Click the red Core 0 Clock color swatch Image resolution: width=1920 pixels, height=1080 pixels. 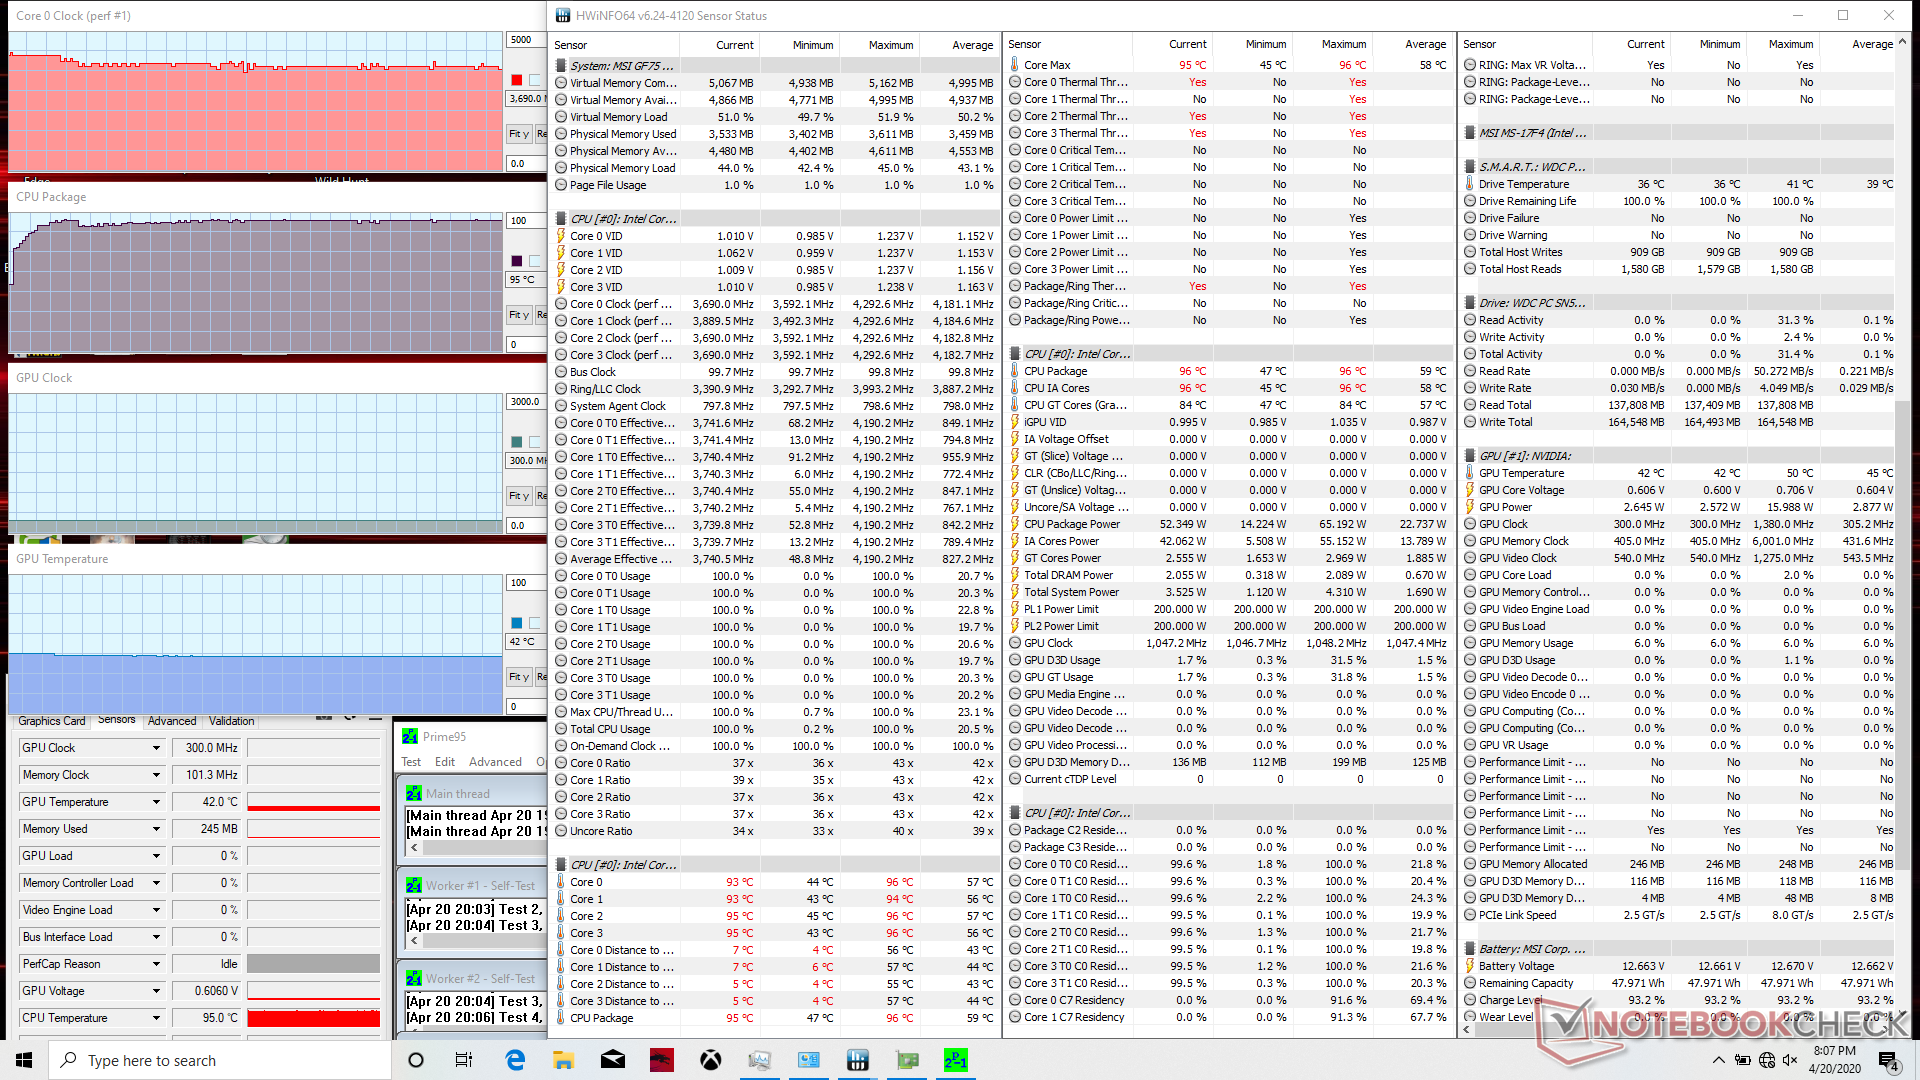tap(517, 80)
